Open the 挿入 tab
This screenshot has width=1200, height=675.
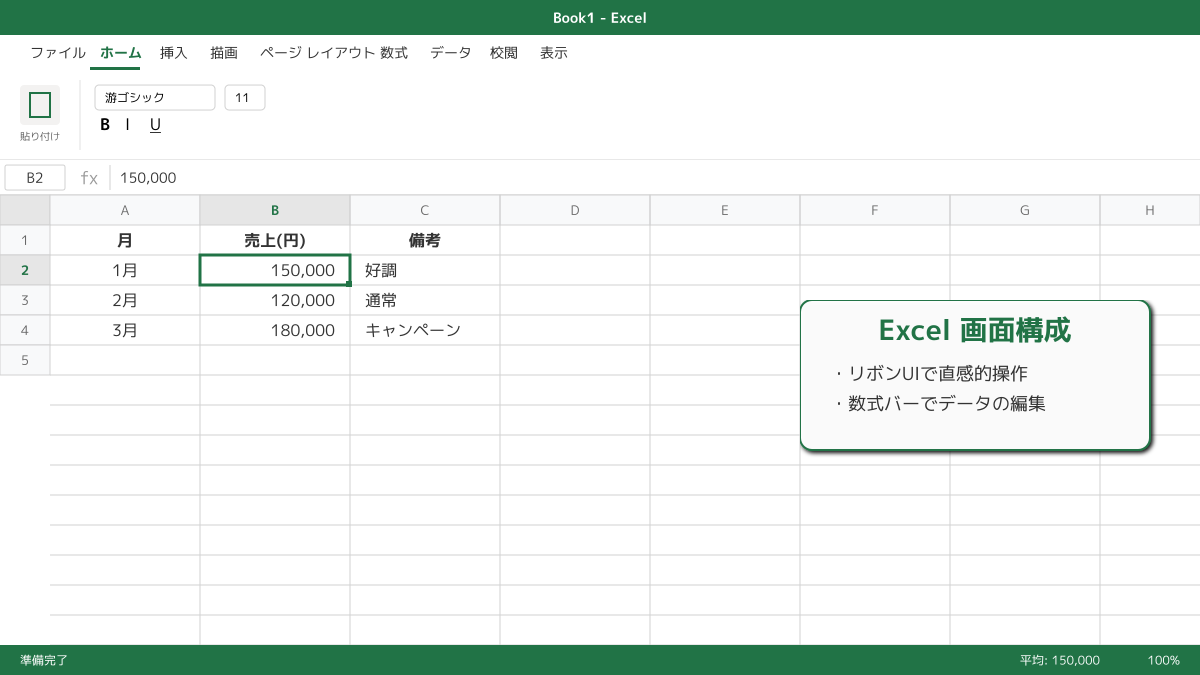[174, 53]
